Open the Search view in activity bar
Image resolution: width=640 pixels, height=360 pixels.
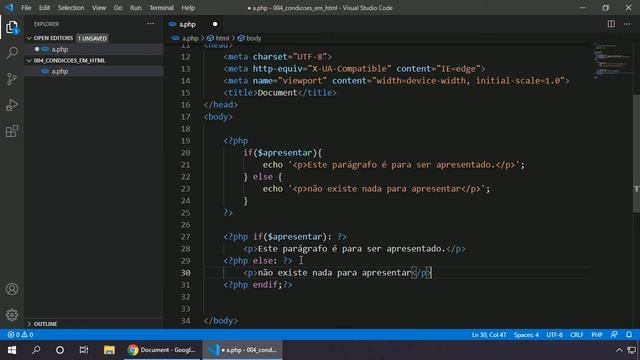[x=12, y=53]
